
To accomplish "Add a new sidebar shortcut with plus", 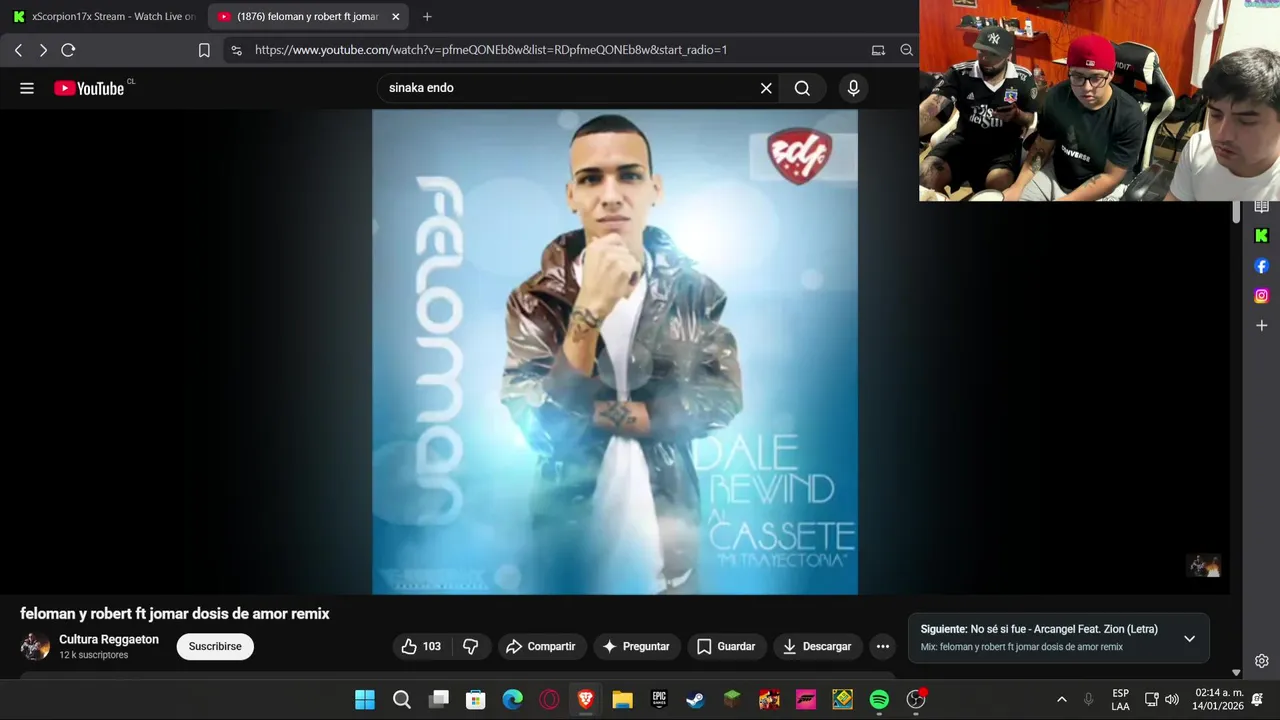I will (1261, 326).
